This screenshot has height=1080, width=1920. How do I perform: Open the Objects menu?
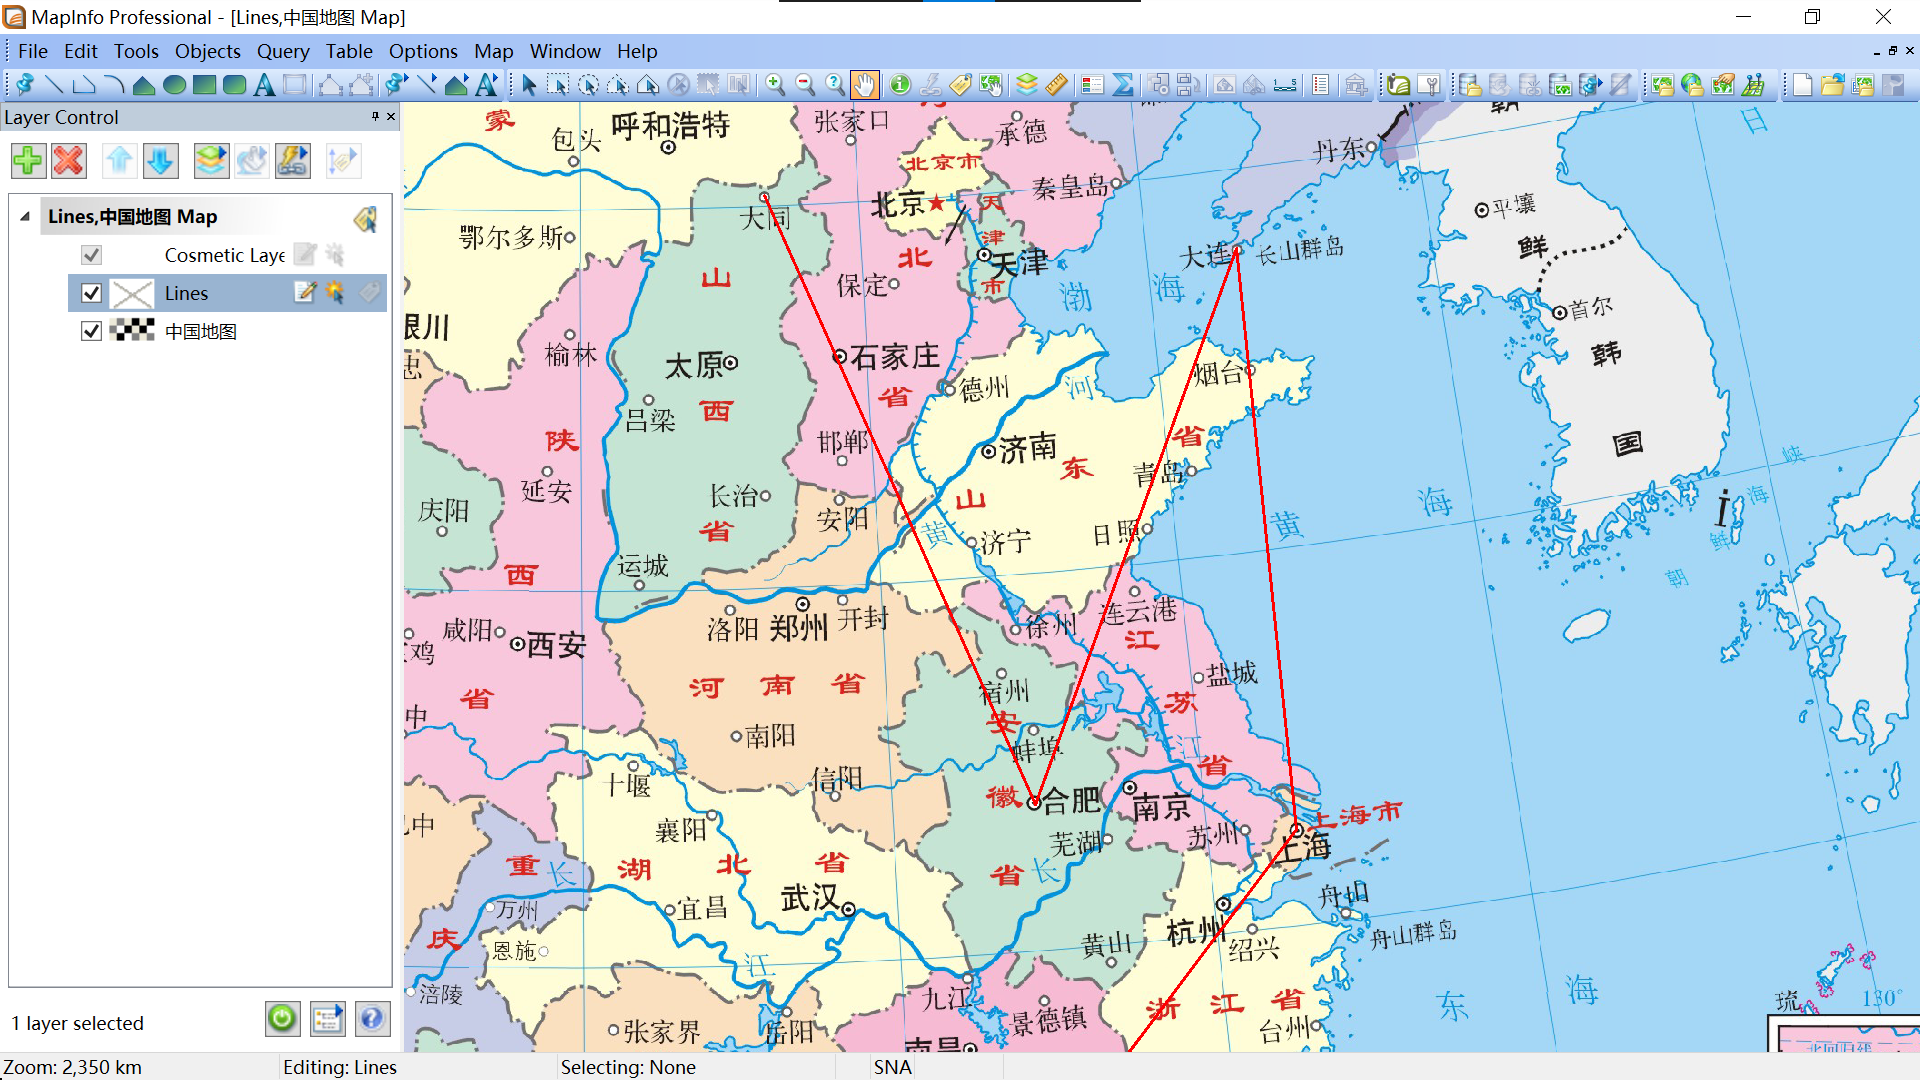point(207,51)
